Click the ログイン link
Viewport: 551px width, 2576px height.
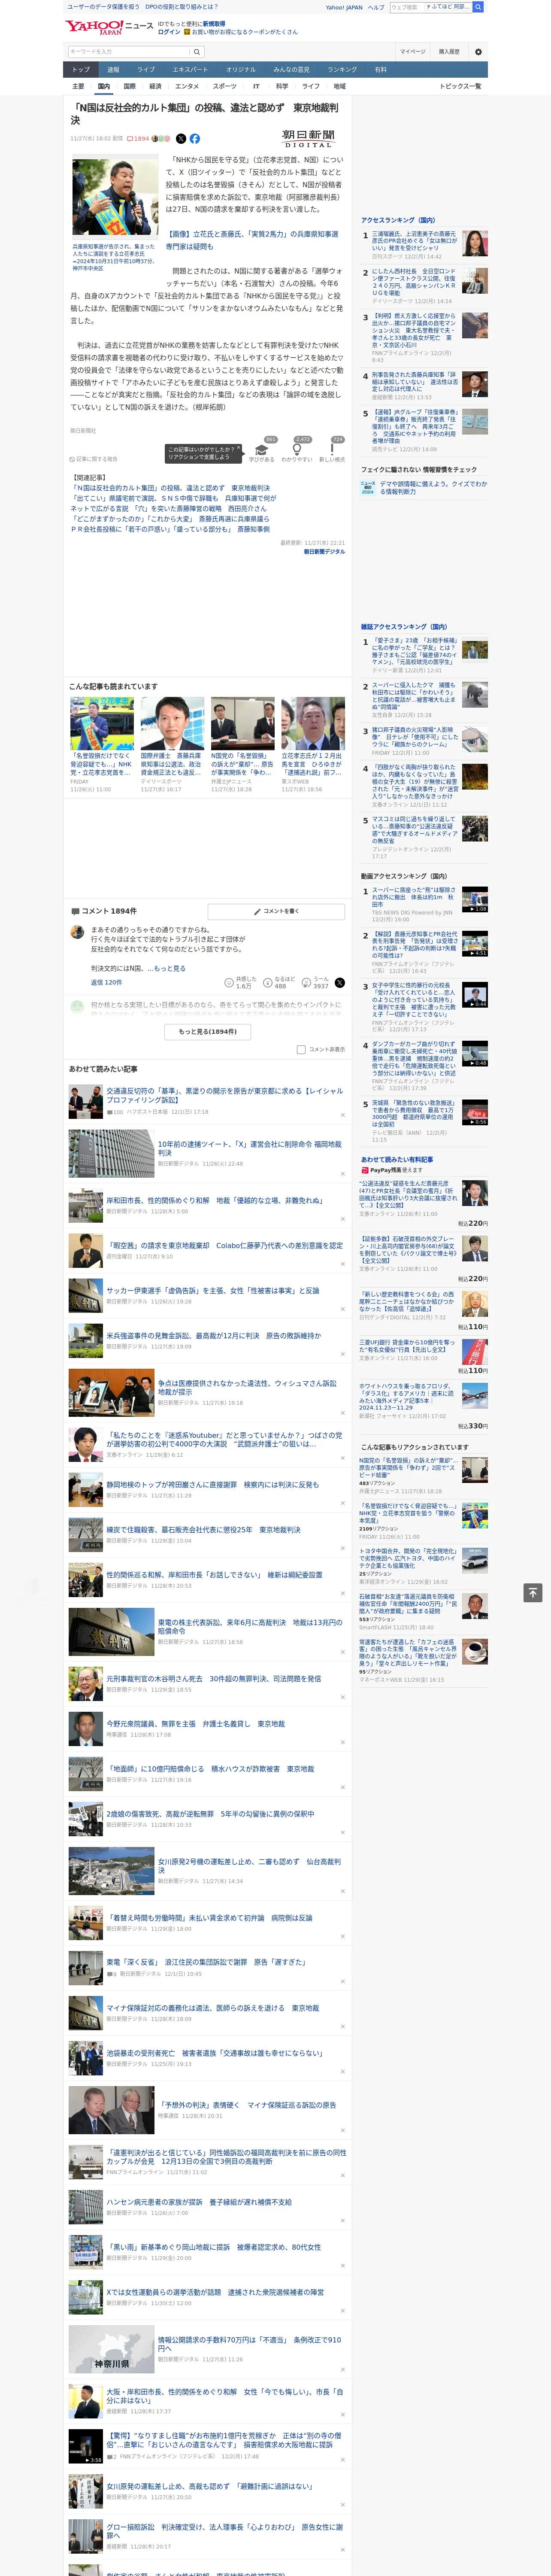(169, 32)
